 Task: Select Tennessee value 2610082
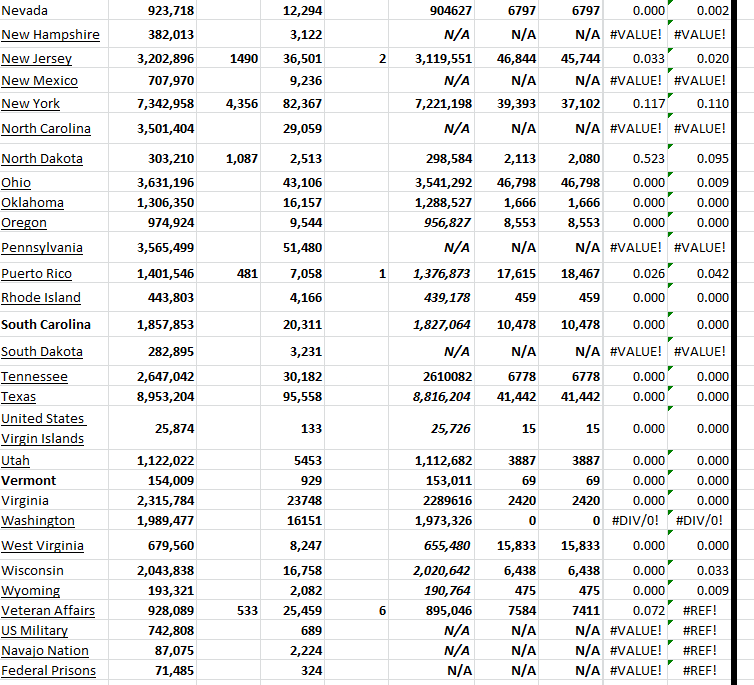pyautogui.click(x=431, y=377)
